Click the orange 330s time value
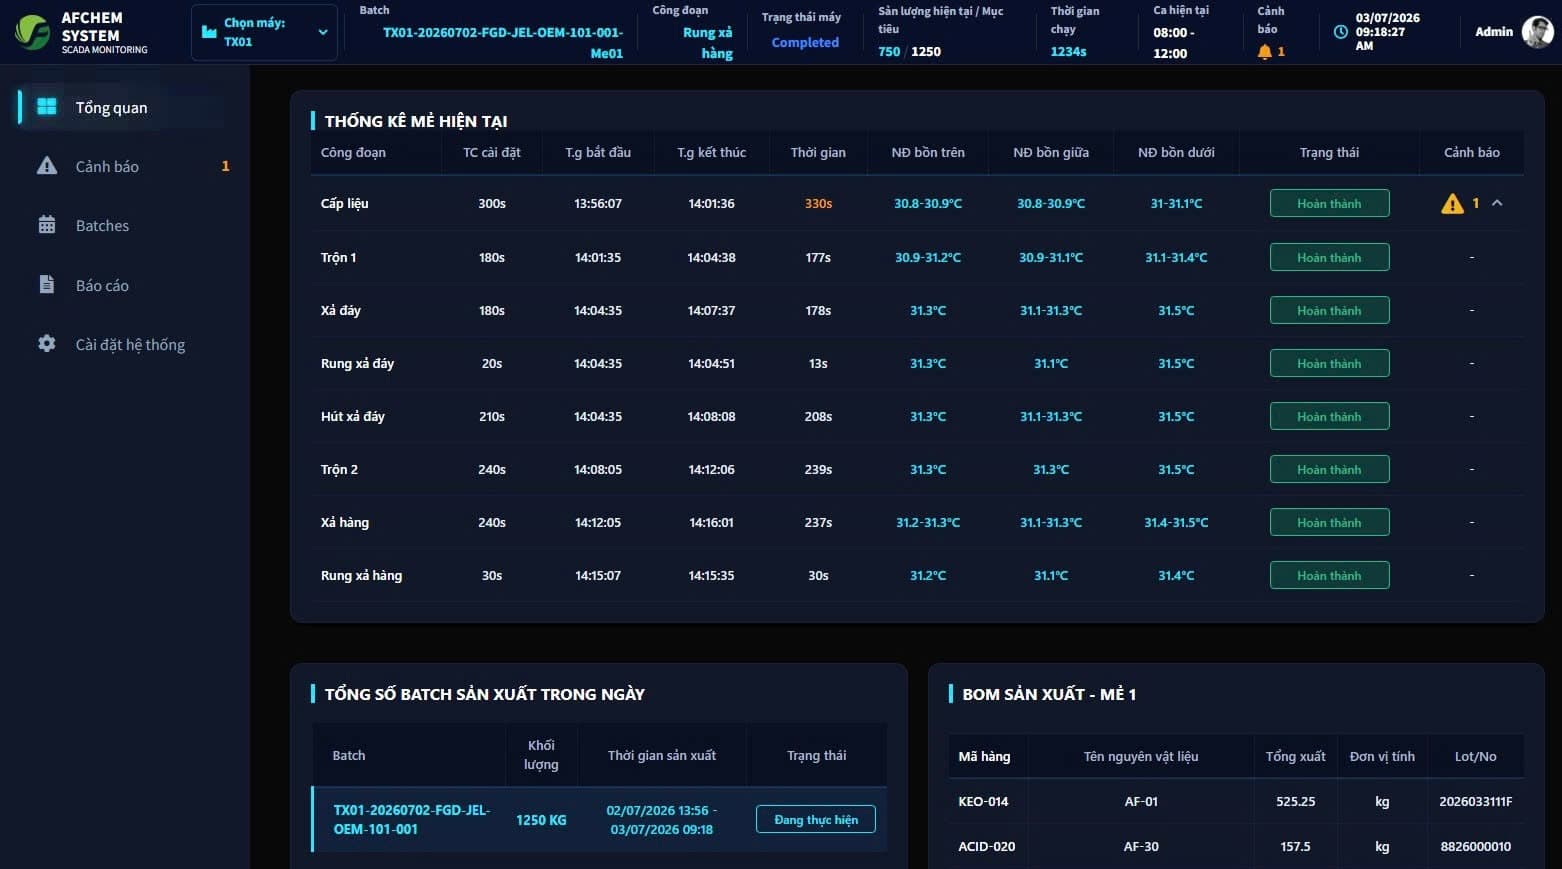The image size is (1562, 869). click(818, 203)
